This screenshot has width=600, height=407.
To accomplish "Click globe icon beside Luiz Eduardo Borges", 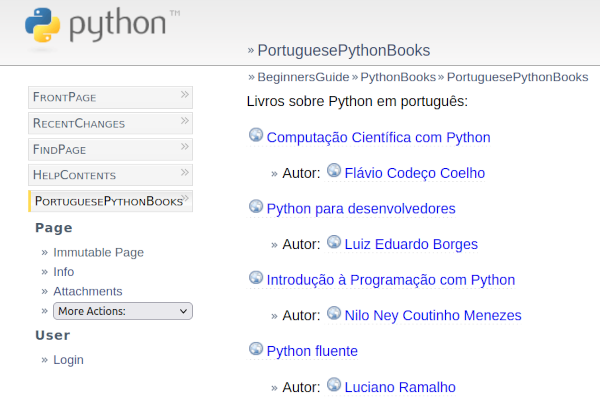I will tap(334, 241).
